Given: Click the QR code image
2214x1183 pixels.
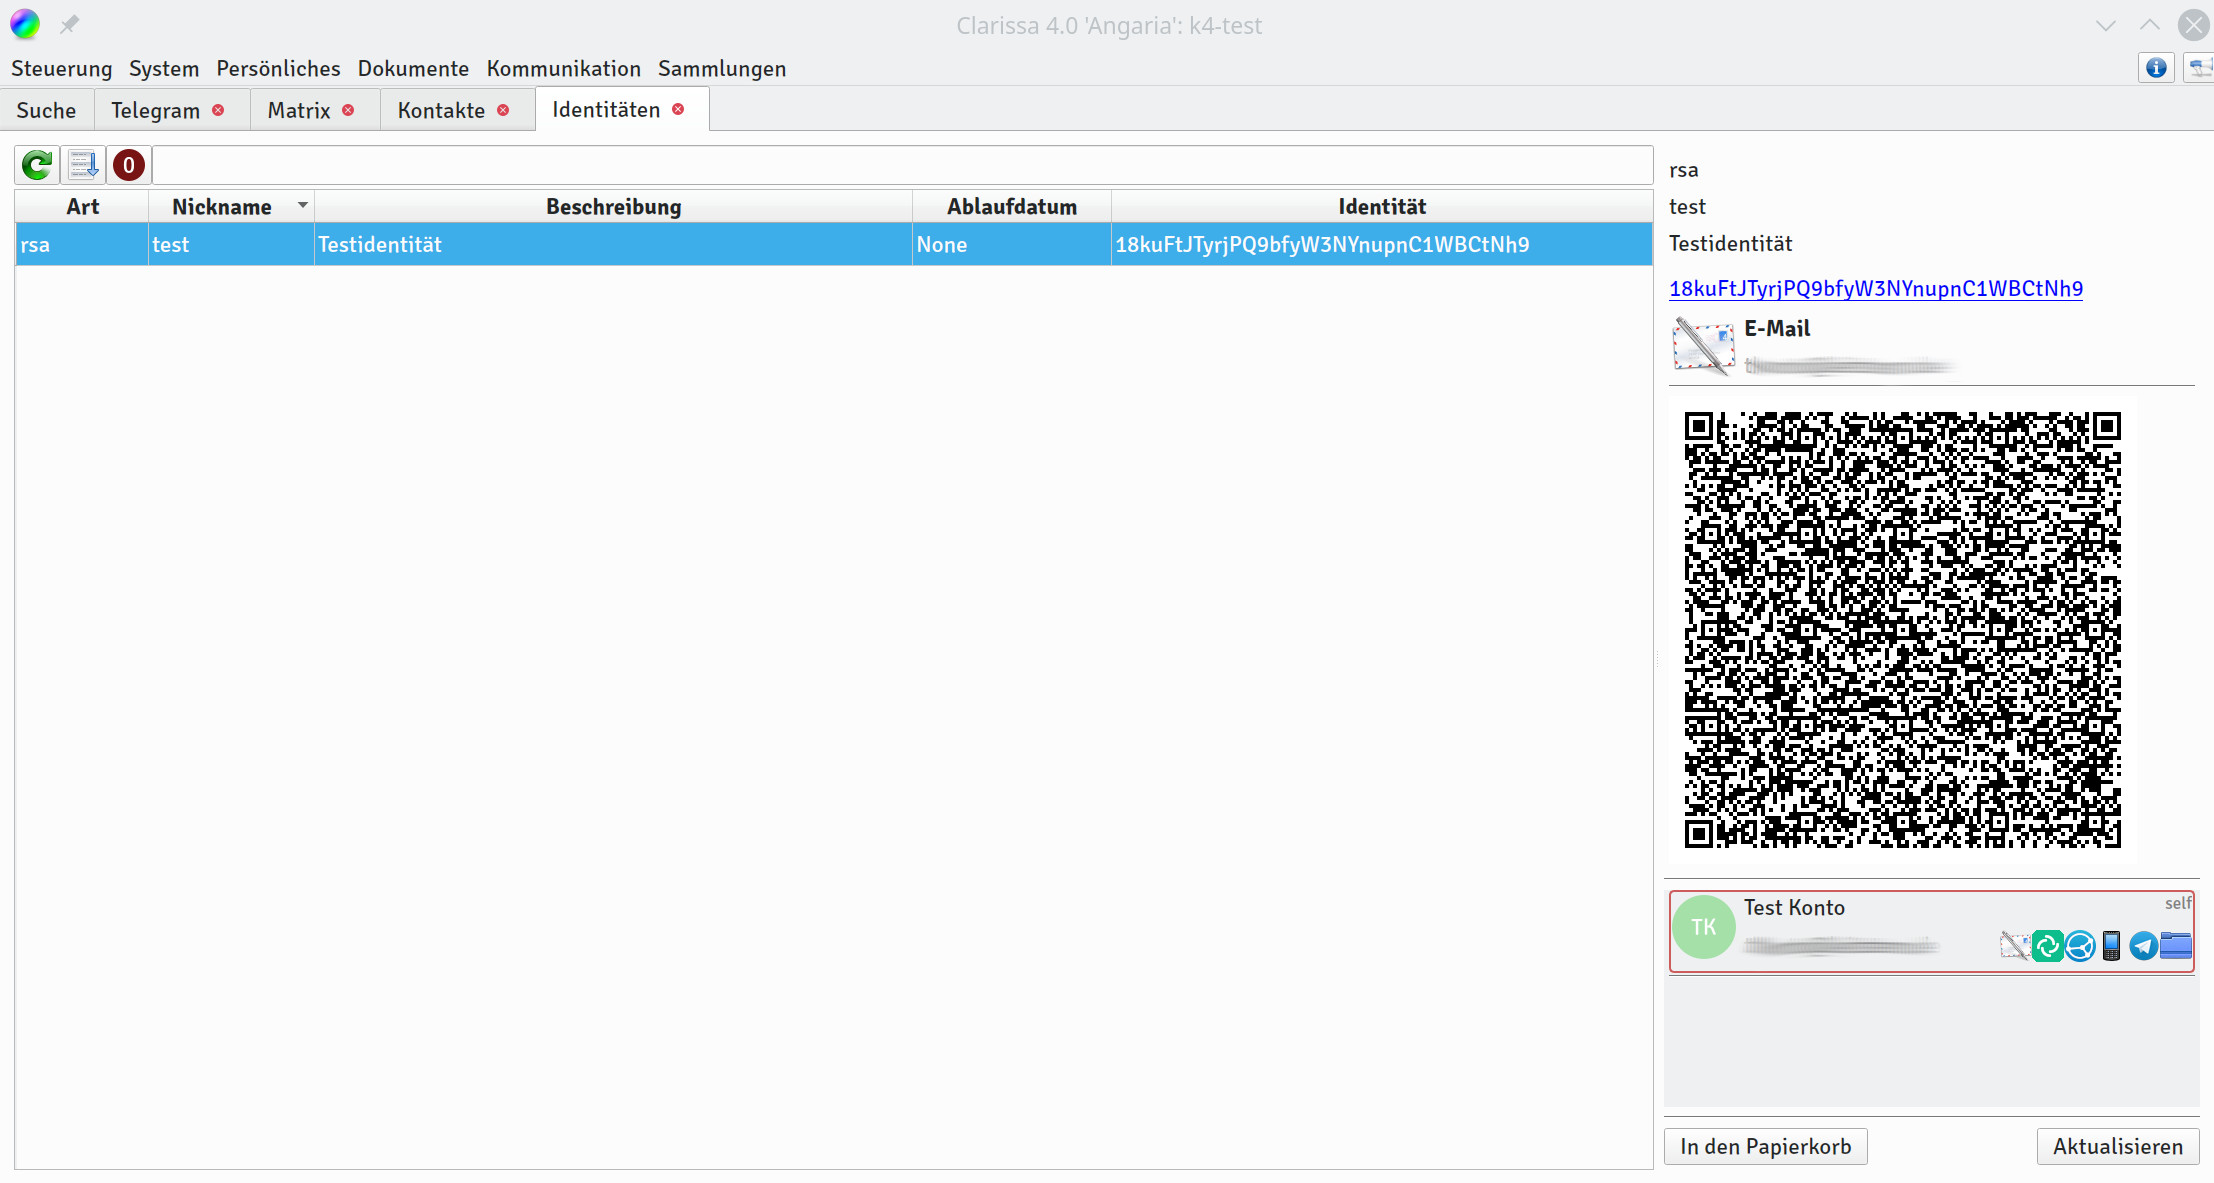Looking at the screenshot, I should 1902,630.
